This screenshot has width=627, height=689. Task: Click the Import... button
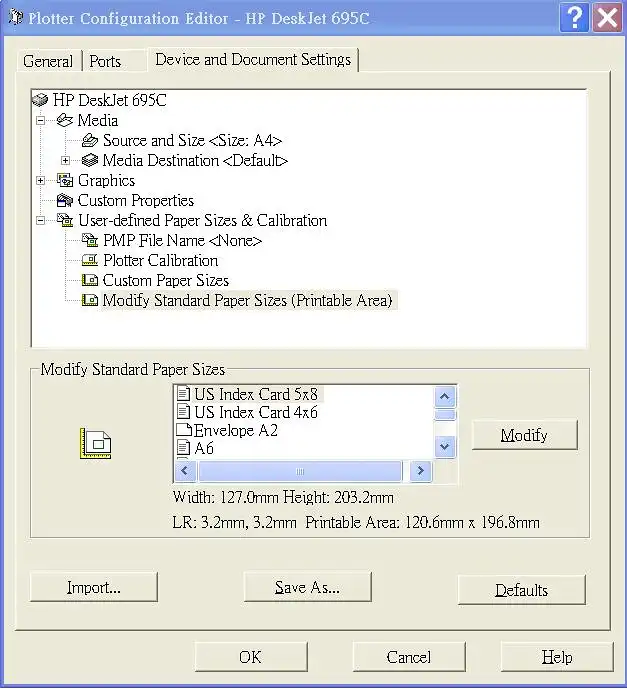[x=94, y=587]
